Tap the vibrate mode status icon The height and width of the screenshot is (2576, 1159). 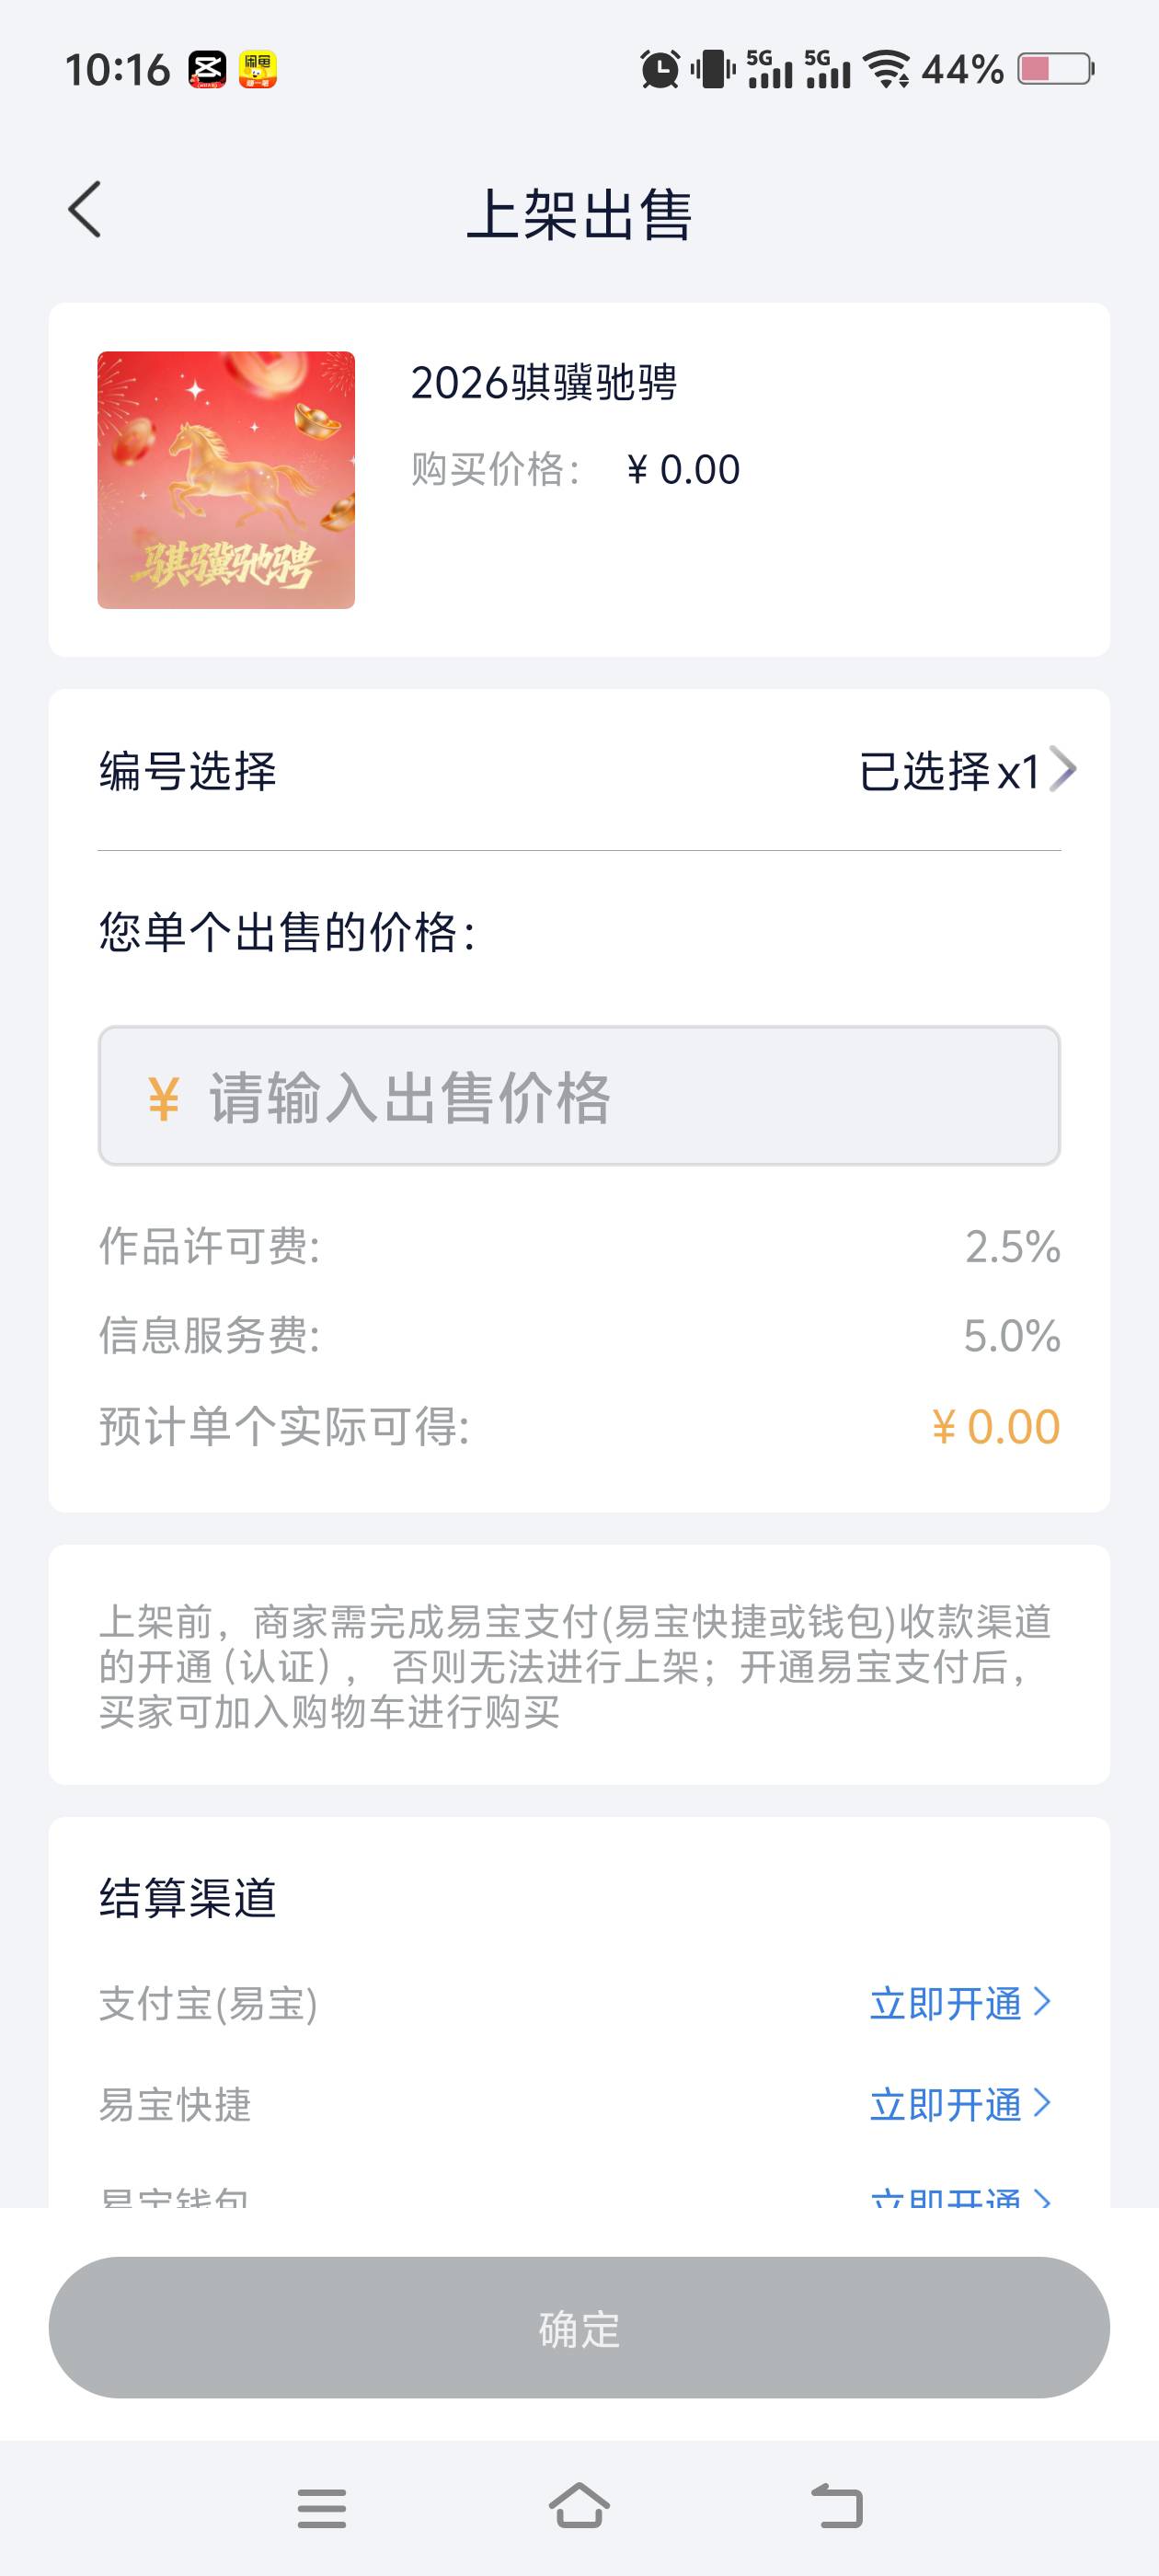[712, 70]
